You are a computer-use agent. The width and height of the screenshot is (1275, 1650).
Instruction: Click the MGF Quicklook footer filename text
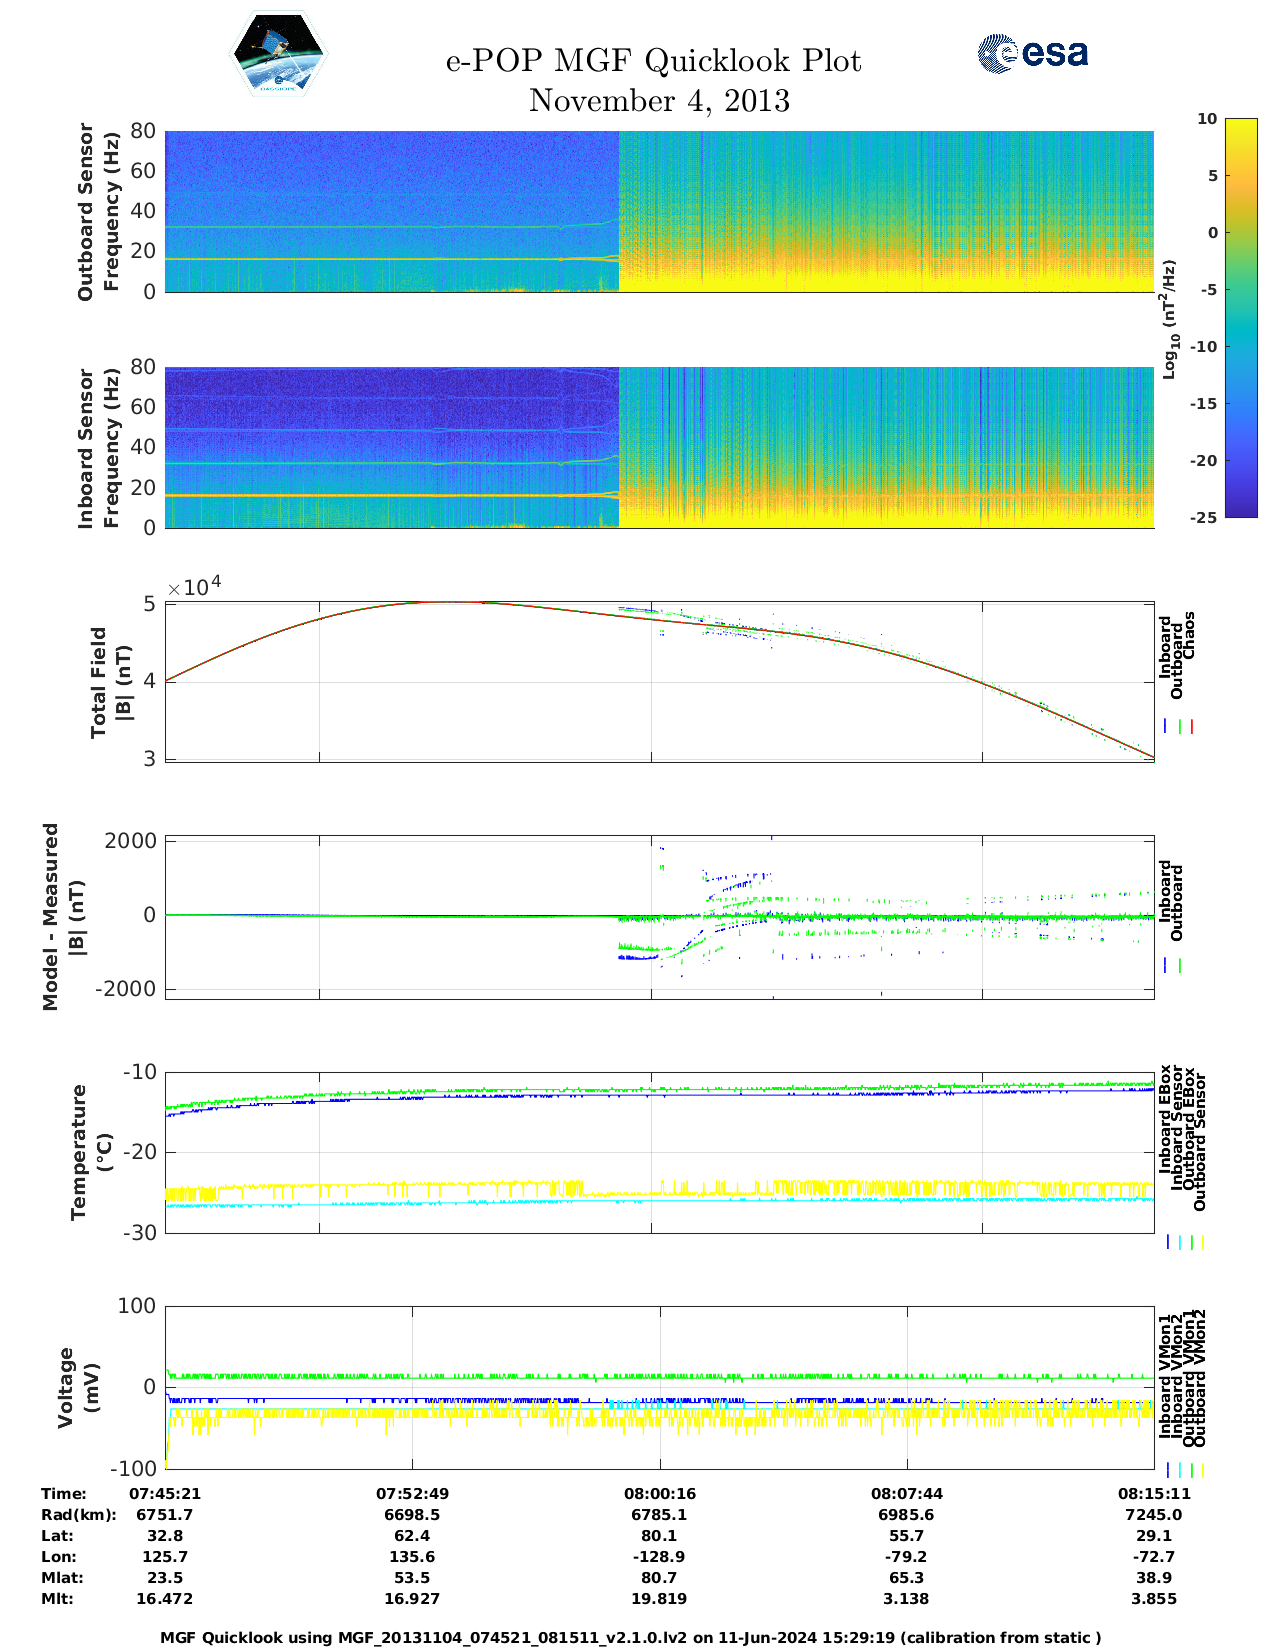tap(630, 1637)
